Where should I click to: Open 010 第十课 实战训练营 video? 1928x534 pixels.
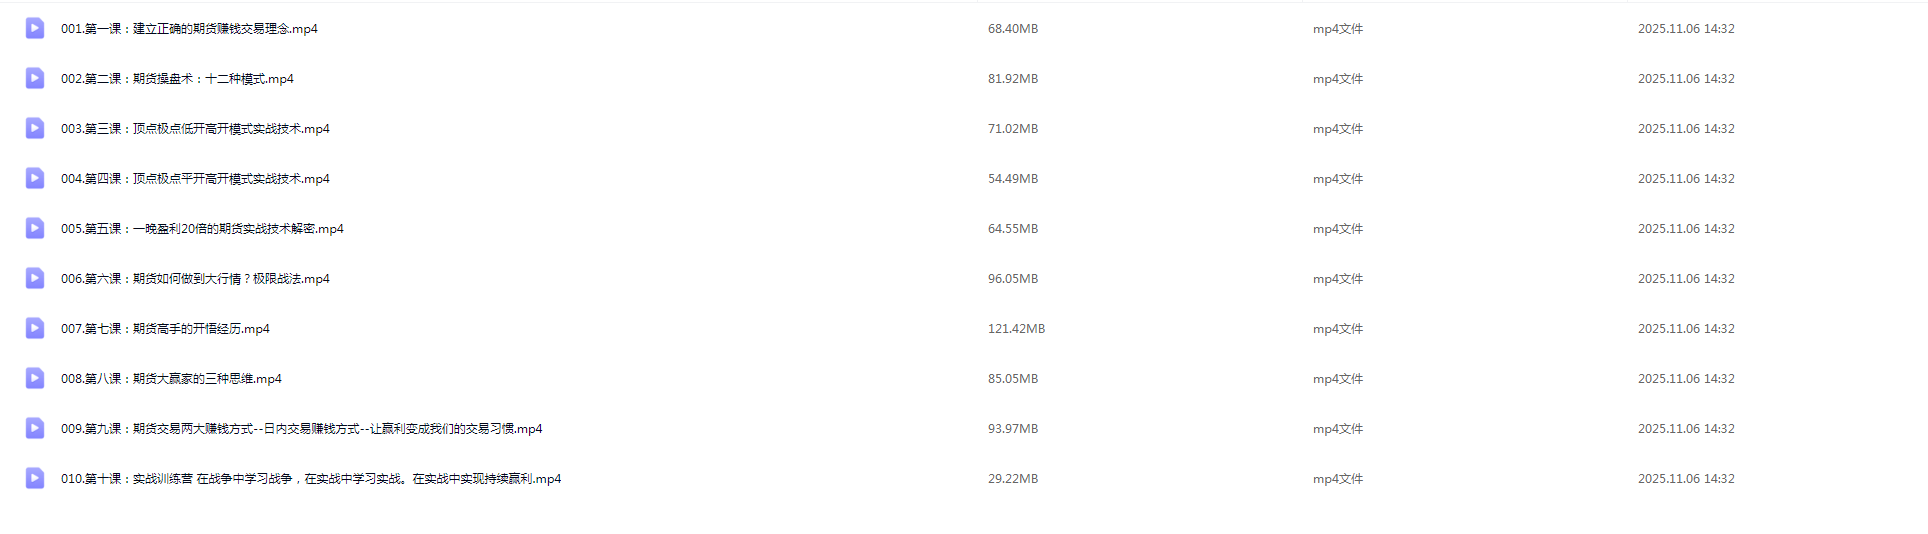pos(310,479)
